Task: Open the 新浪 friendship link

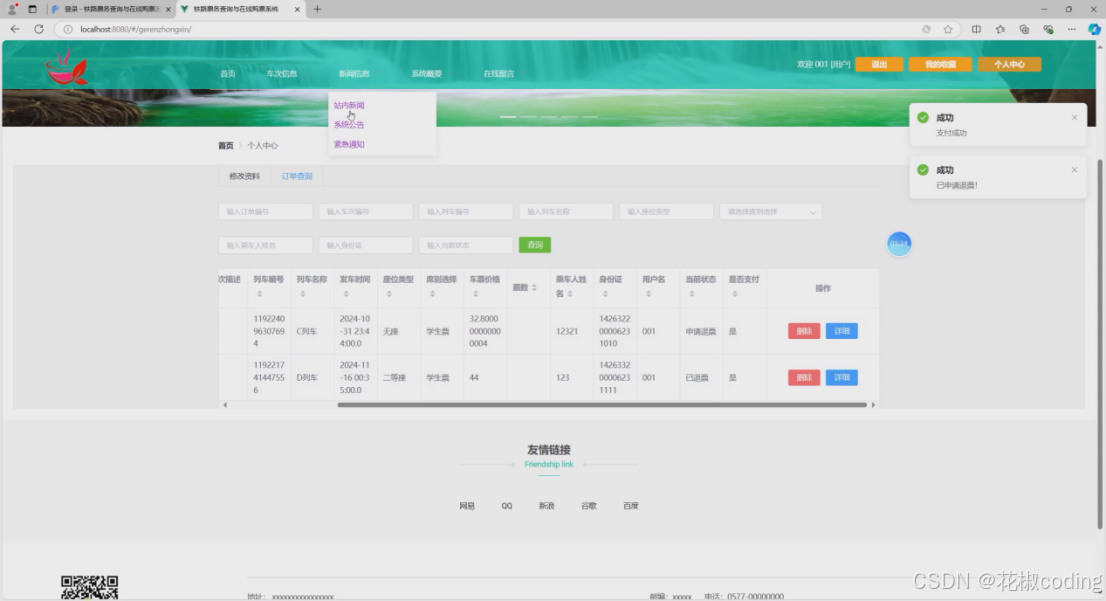Action: [547, 506]
